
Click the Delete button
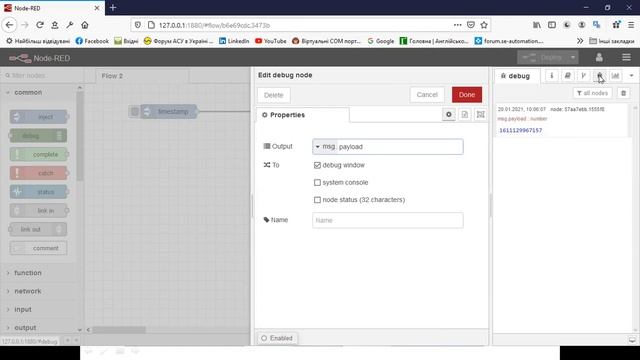(273, 95)
